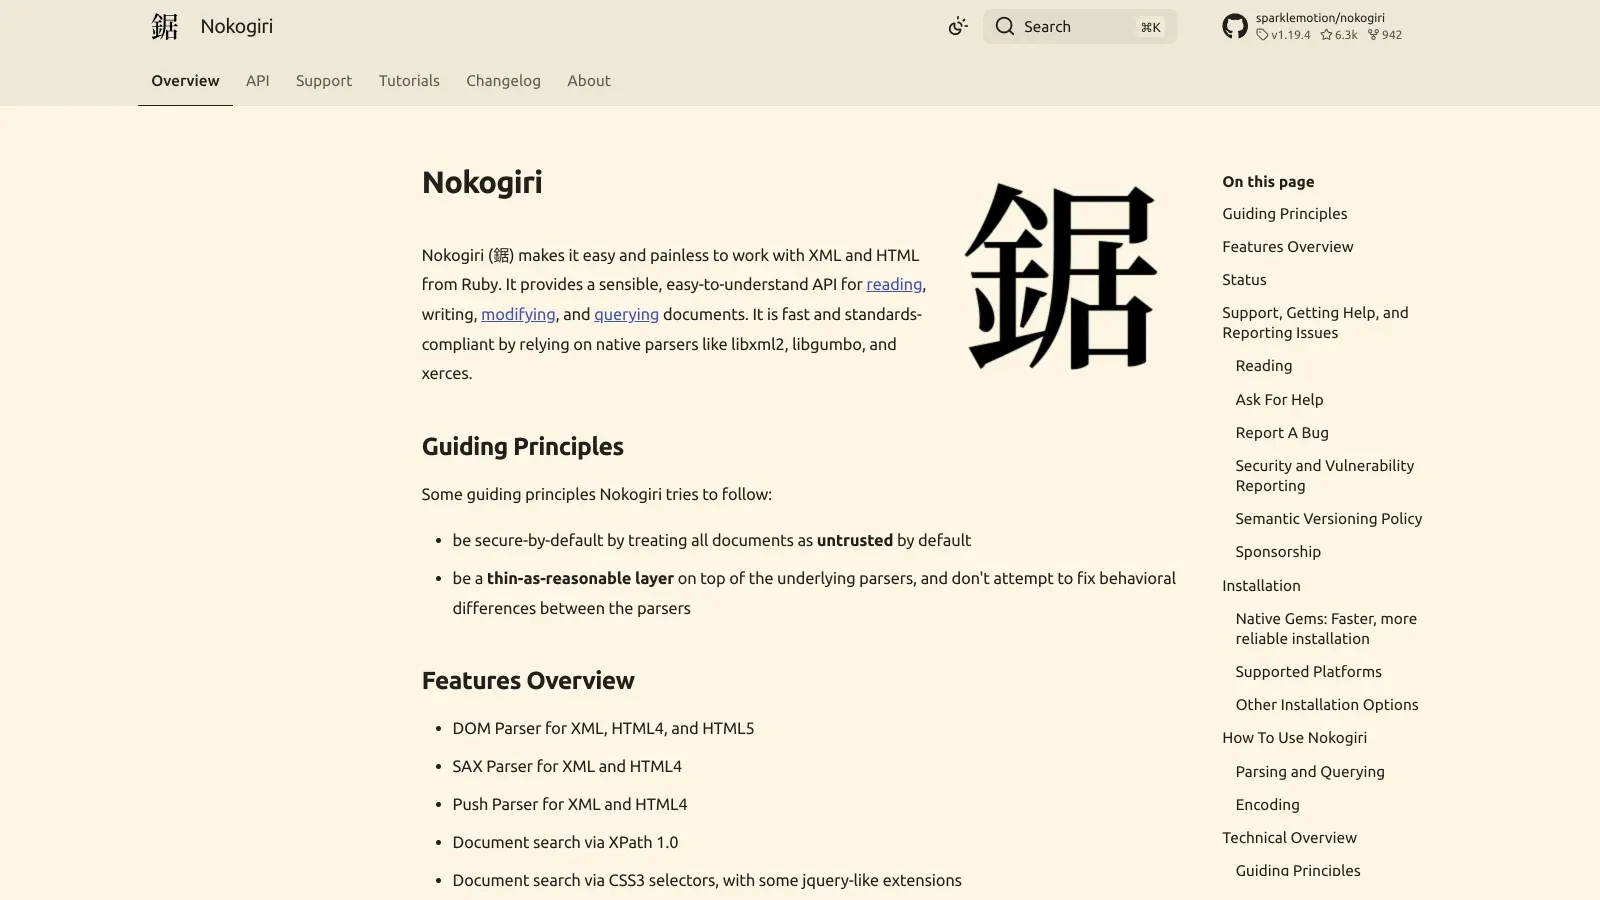
Task: Switch to the Overview tab
Action: click(x=185, y=81)
